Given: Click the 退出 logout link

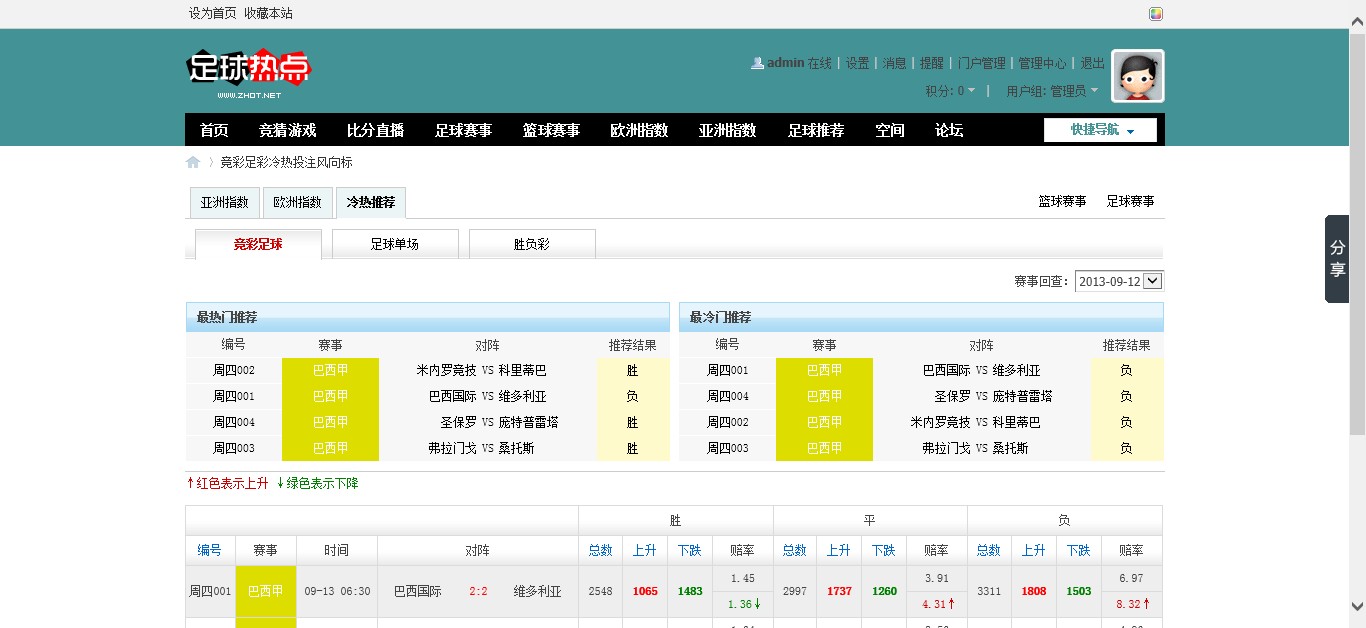Looking at the screenshot, I should [1093, 63].
